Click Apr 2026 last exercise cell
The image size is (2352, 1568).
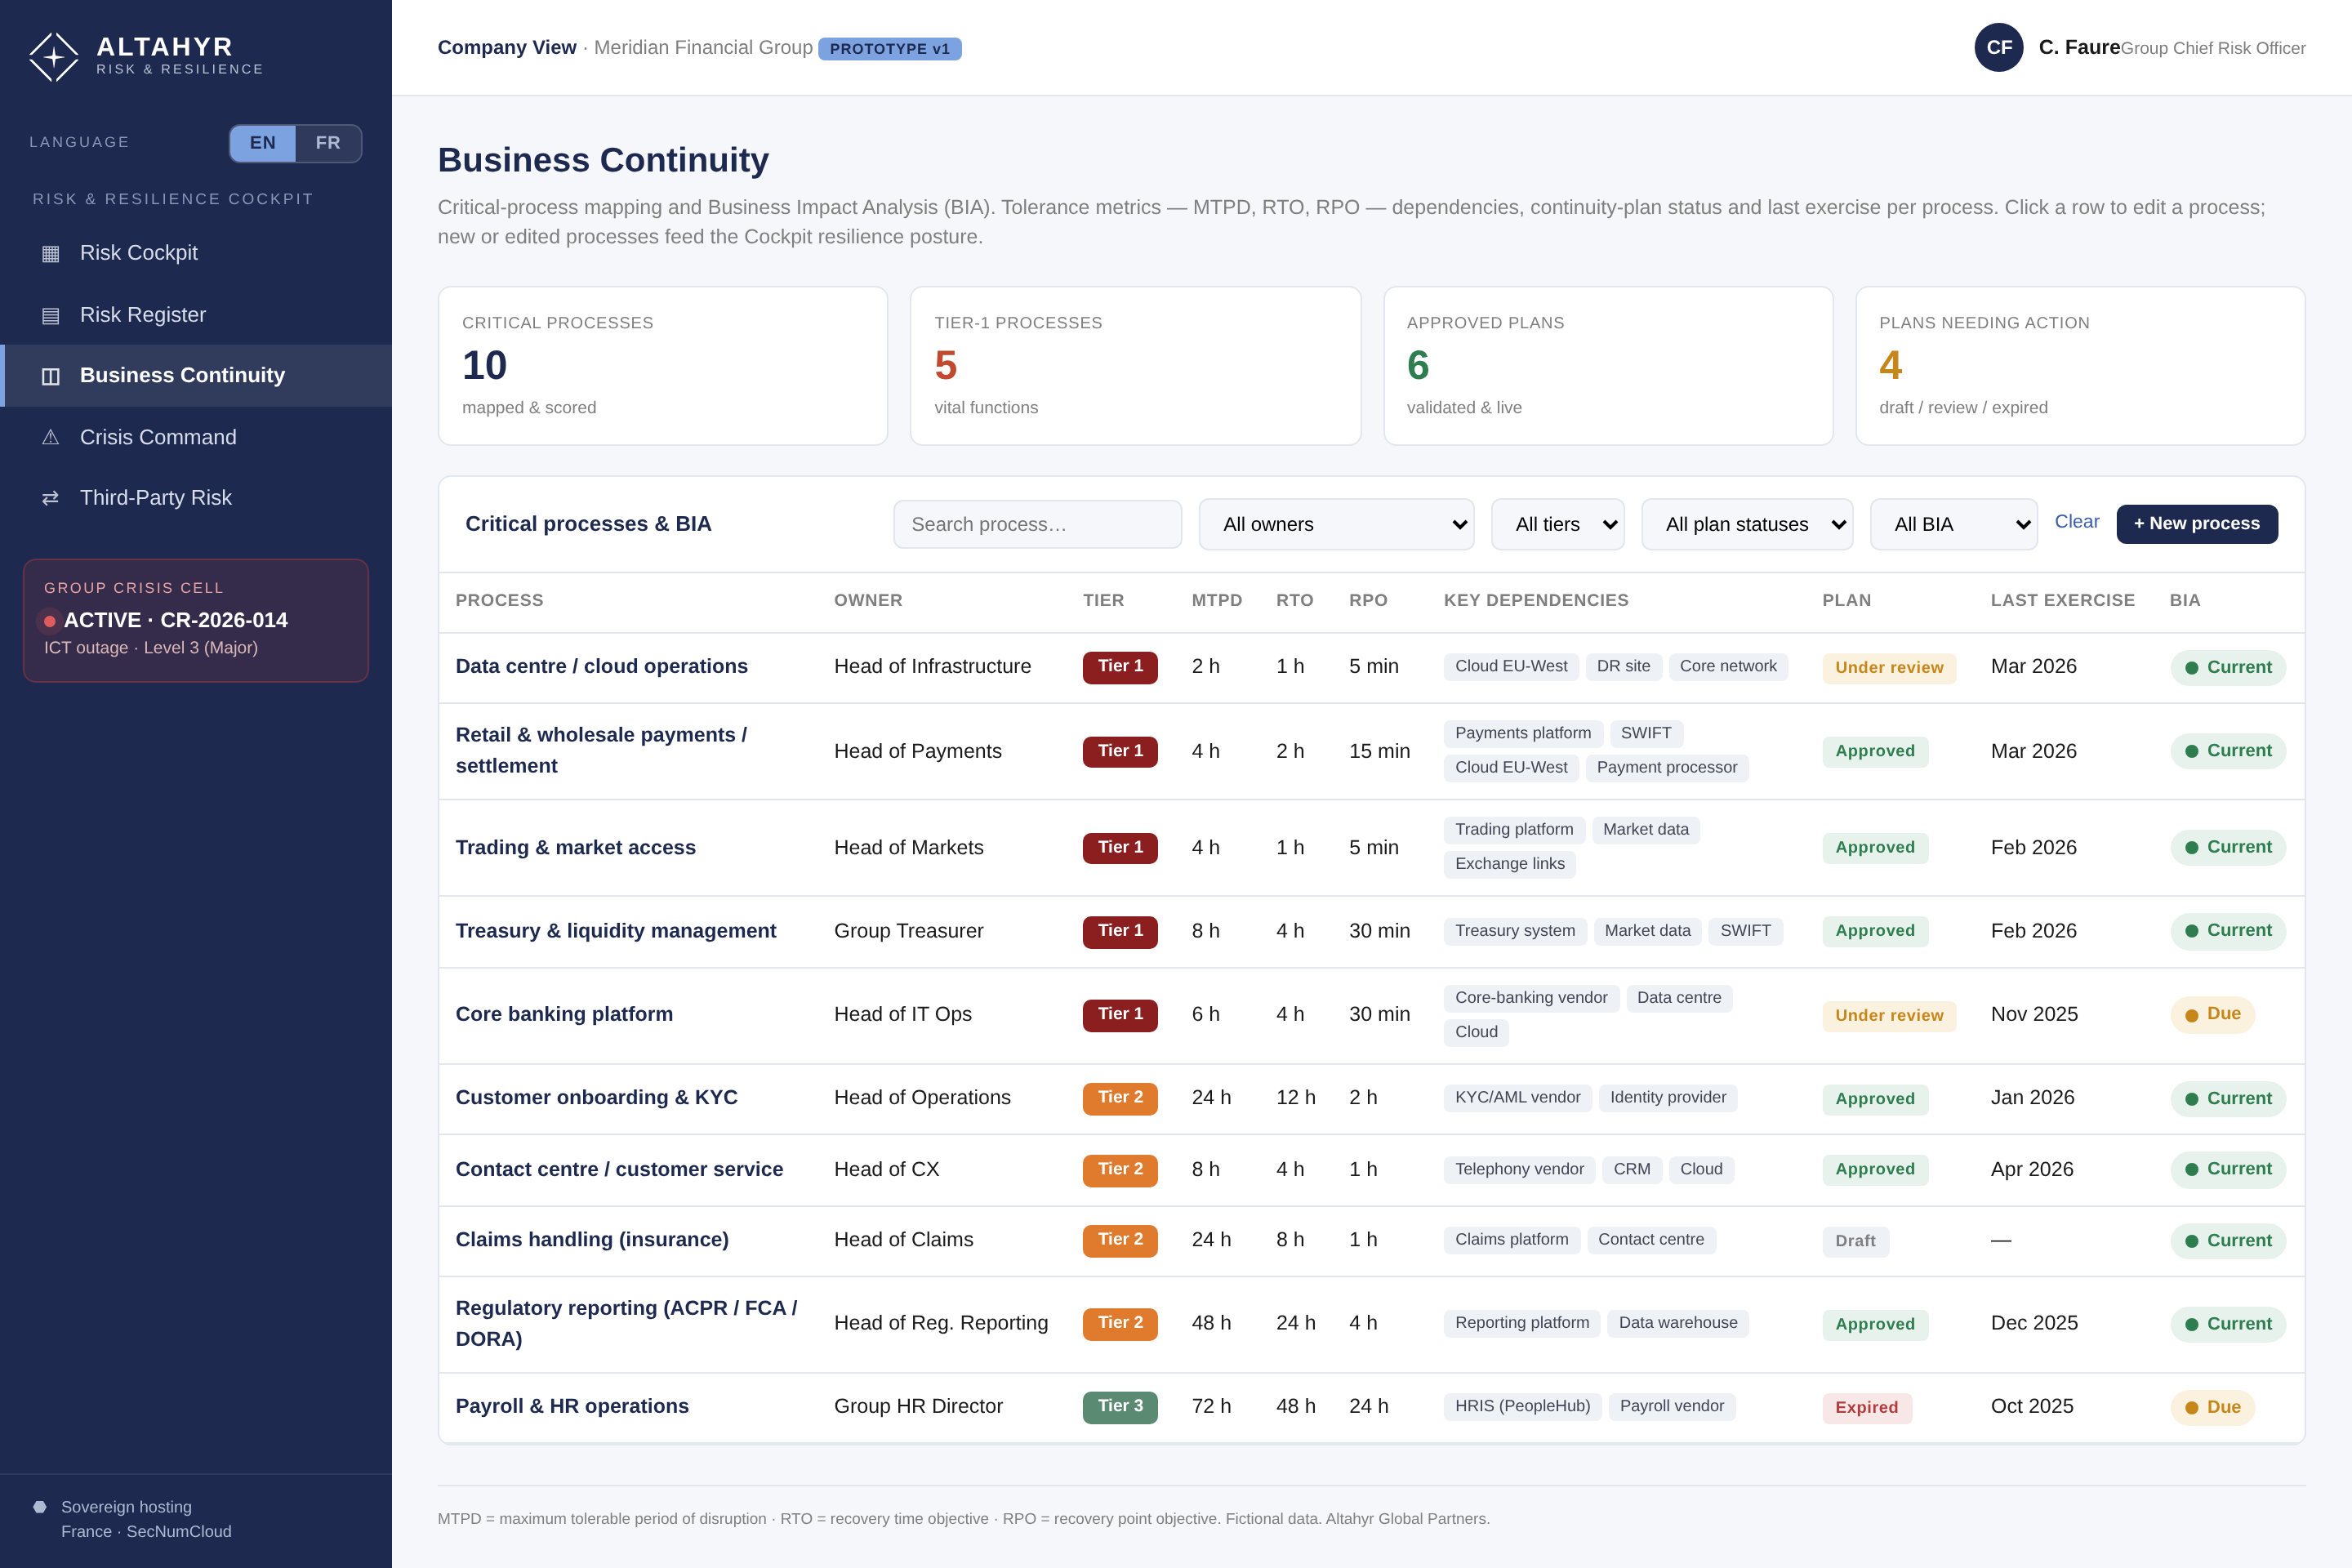2031,1170
